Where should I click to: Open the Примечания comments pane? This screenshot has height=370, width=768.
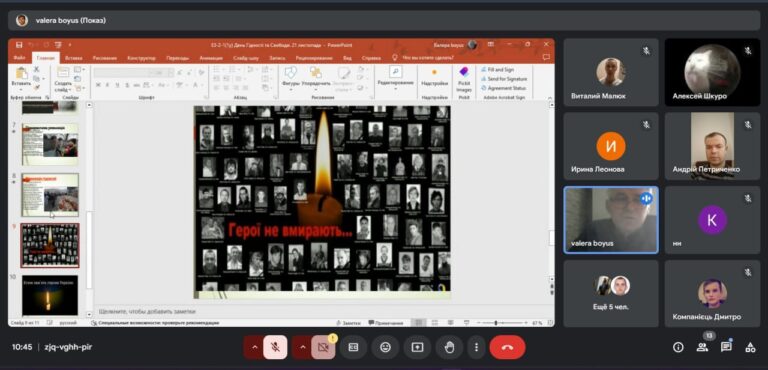386,323
